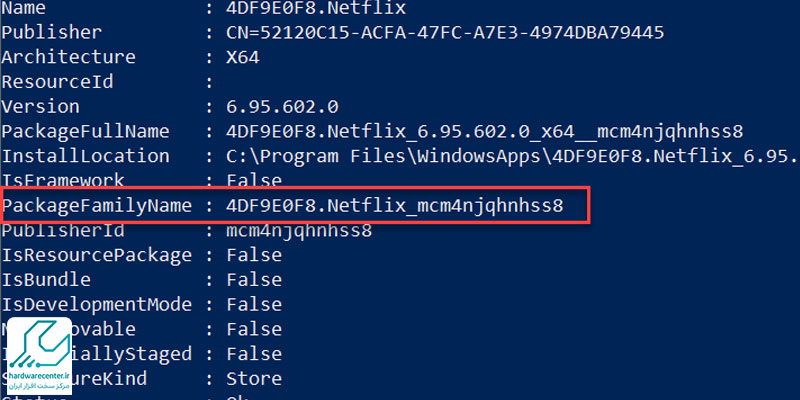
Task: Click the IsResourcePackage False value
Action: pos(254,255)
